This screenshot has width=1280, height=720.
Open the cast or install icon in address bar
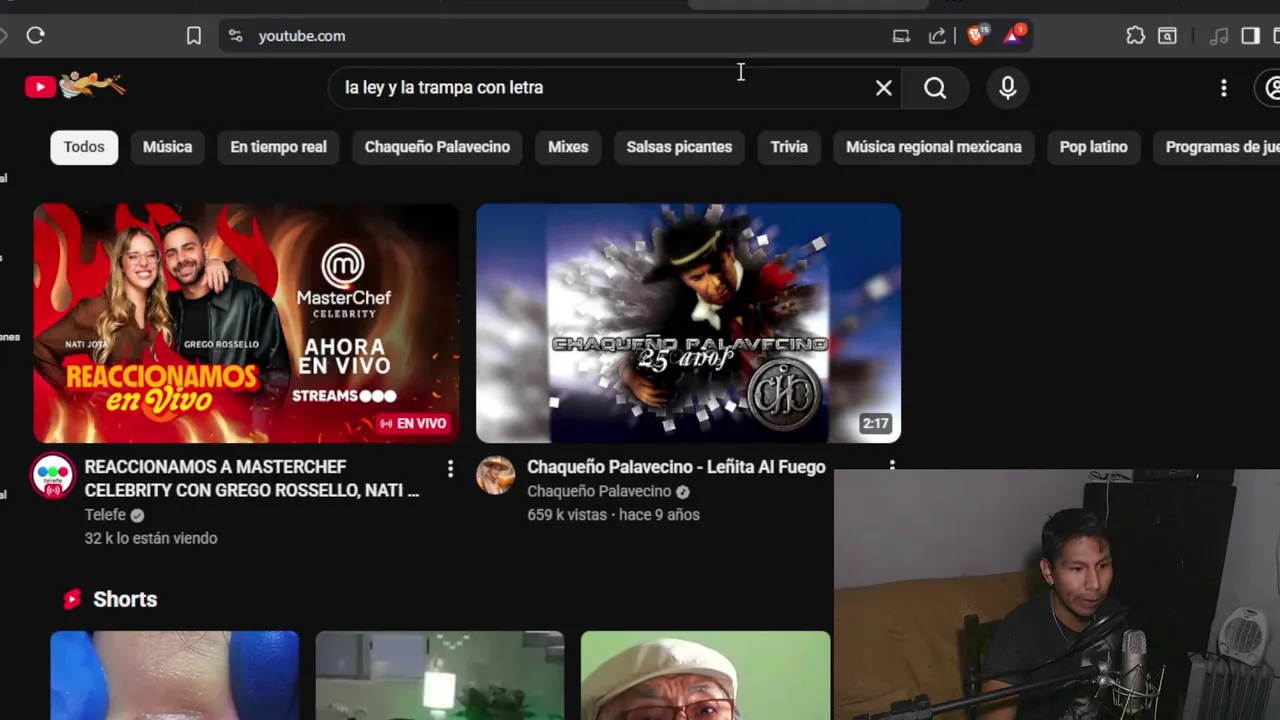tap(901, 36)
